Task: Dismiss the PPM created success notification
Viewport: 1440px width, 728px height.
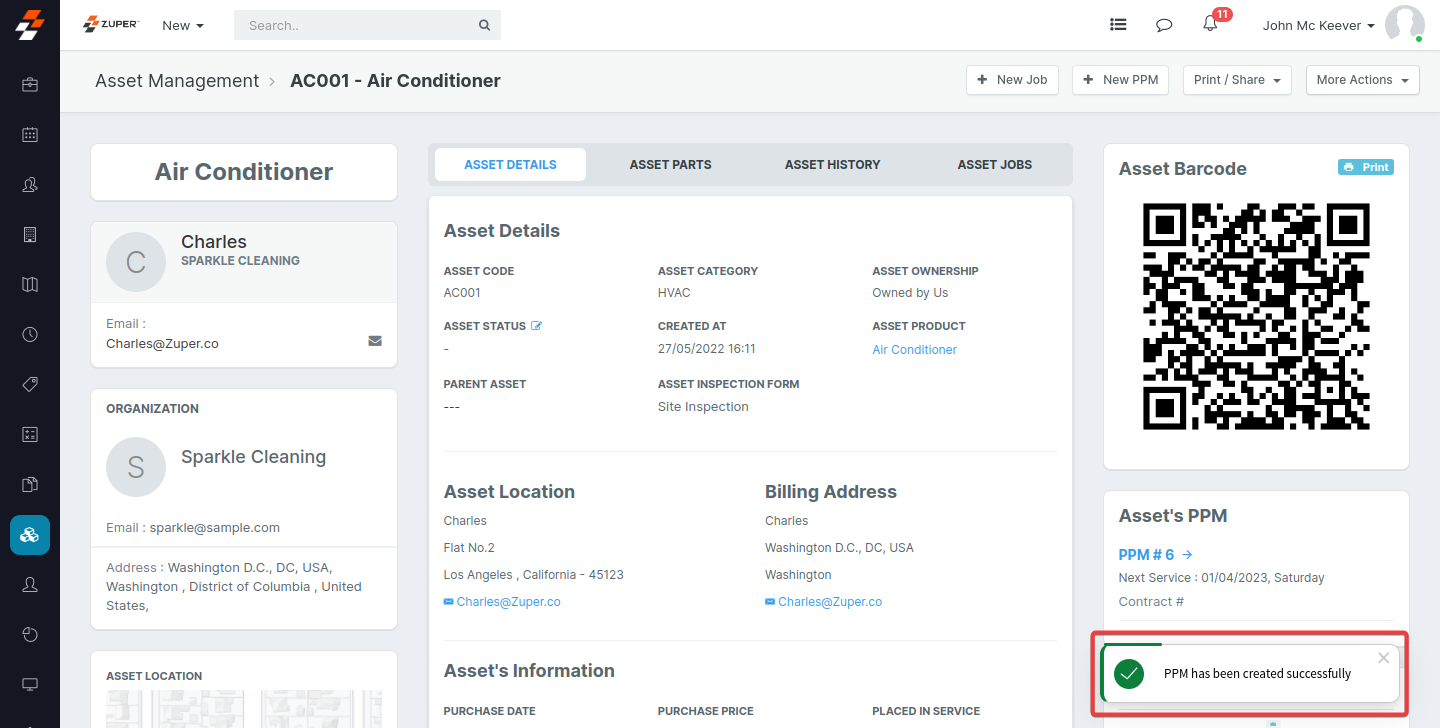Action: pyautogui.click(x=1383, y=658)
